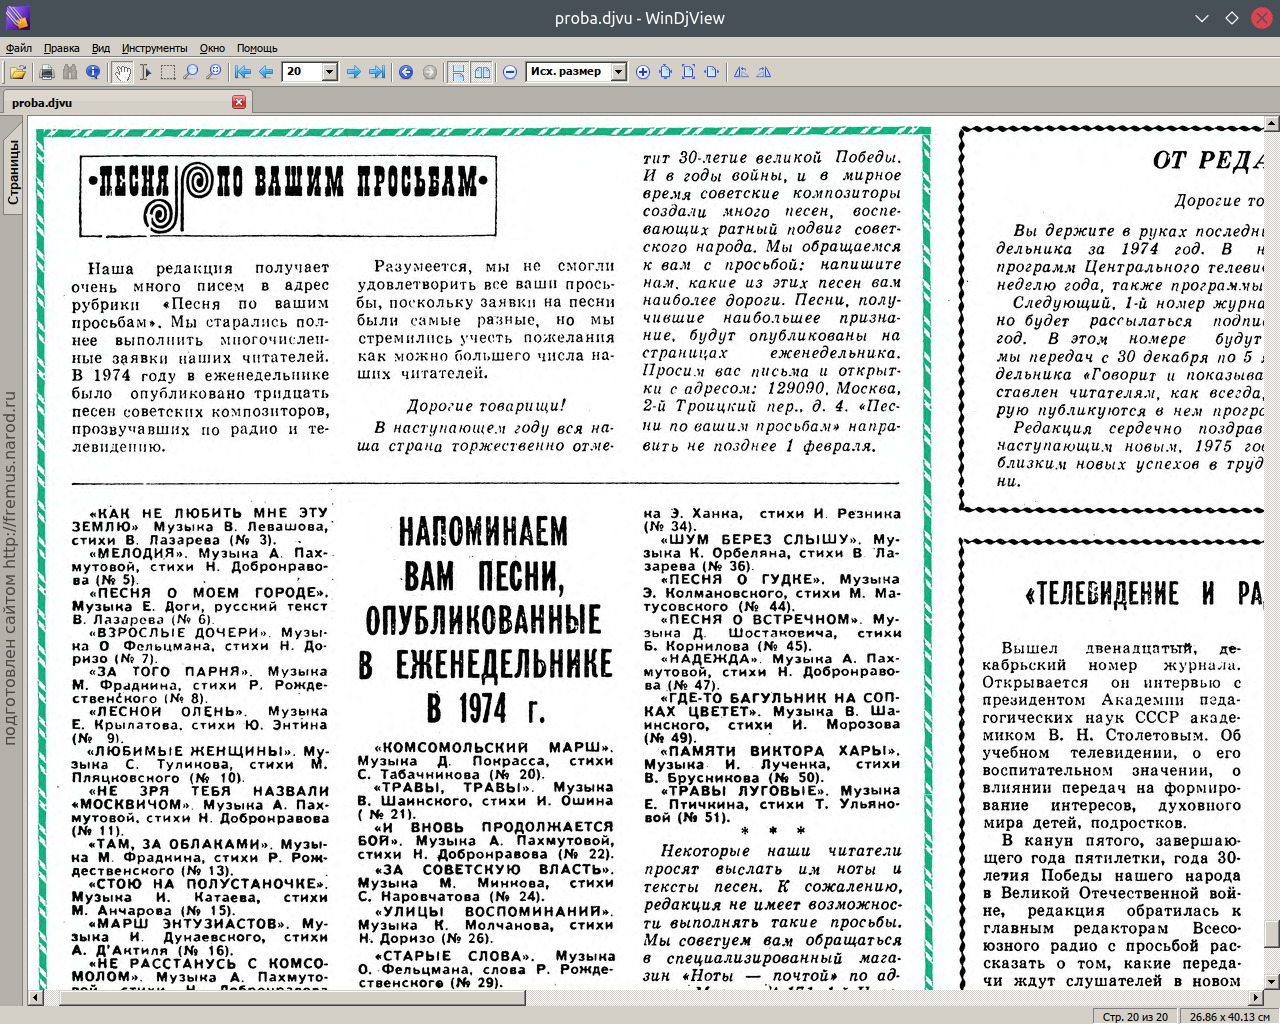
Task: Go to the first page
Action: [243, 72]
